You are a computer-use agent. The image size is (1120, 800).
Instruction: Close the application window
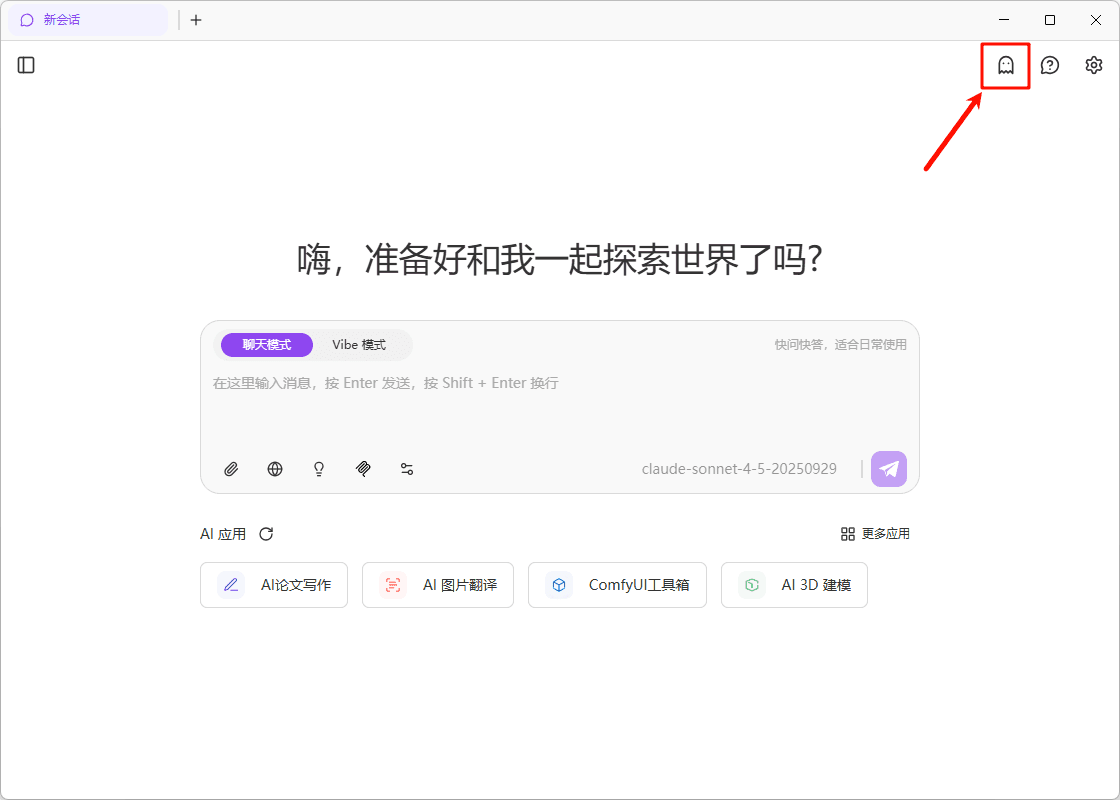point(1096,20)
